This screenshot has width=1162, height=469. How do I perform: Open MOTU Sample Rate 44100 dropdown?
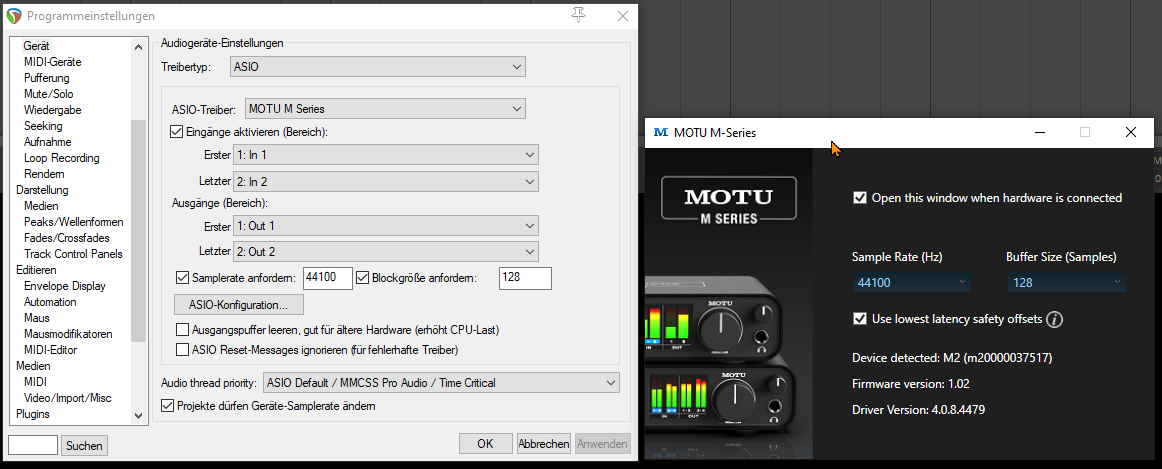[912, 282]
